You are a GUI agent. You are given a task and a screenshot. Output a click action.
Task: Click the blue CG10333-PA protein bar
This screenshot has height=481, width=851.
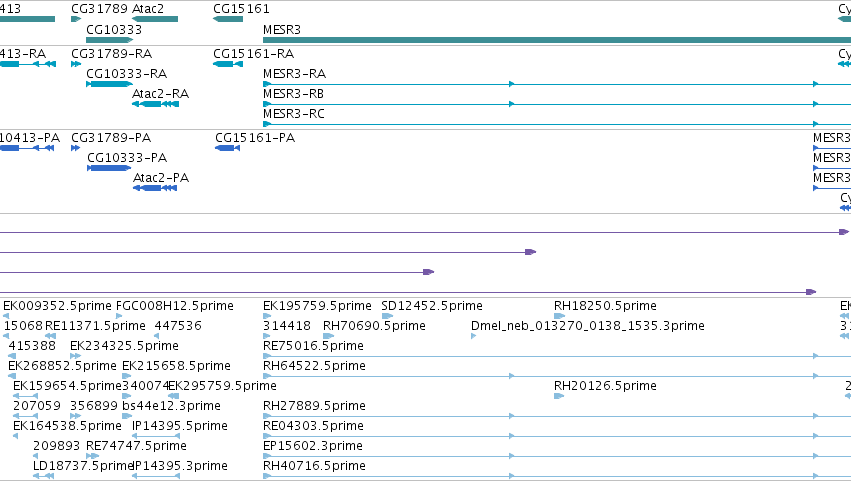point(109,168)
